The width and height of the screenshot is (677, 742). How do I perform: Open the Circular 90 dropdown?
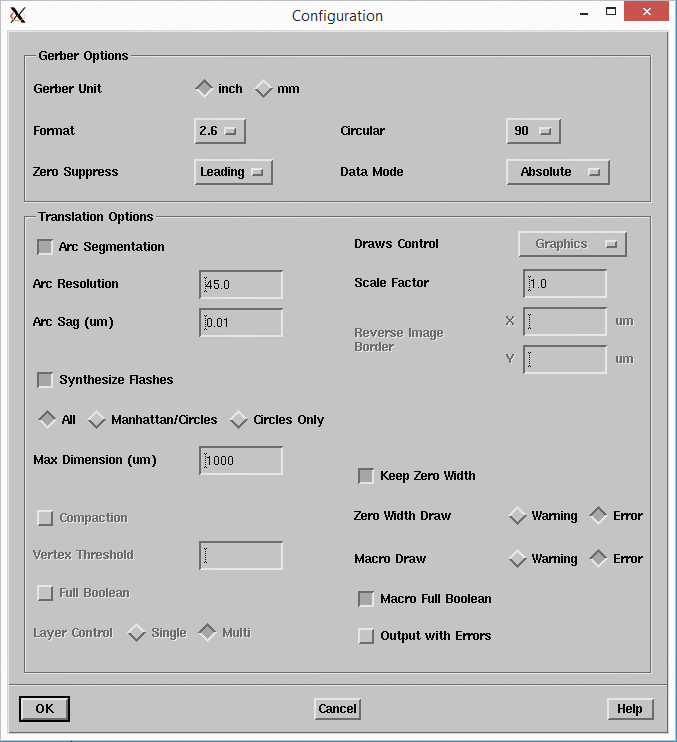(533, 131)
